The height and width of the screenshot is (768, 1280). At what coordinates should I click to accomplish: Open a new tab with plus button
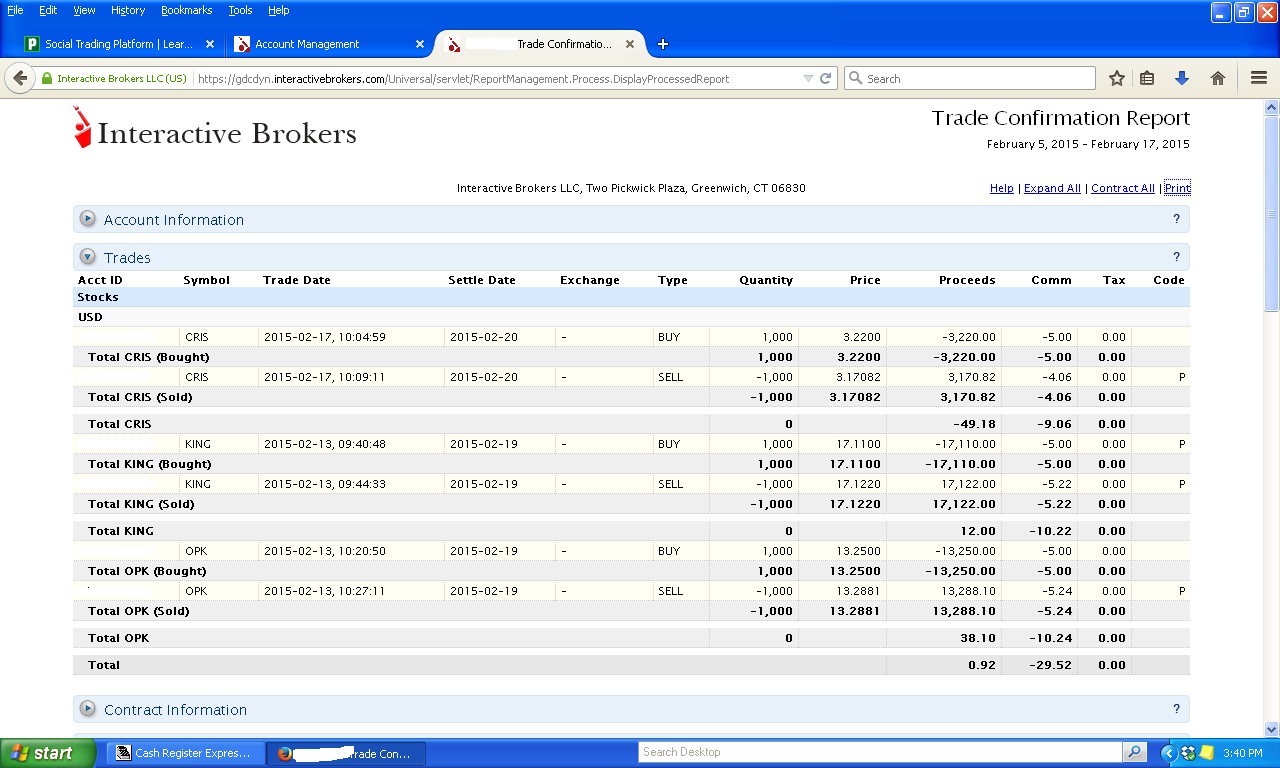pyautogui.click(x=663, y=44)
